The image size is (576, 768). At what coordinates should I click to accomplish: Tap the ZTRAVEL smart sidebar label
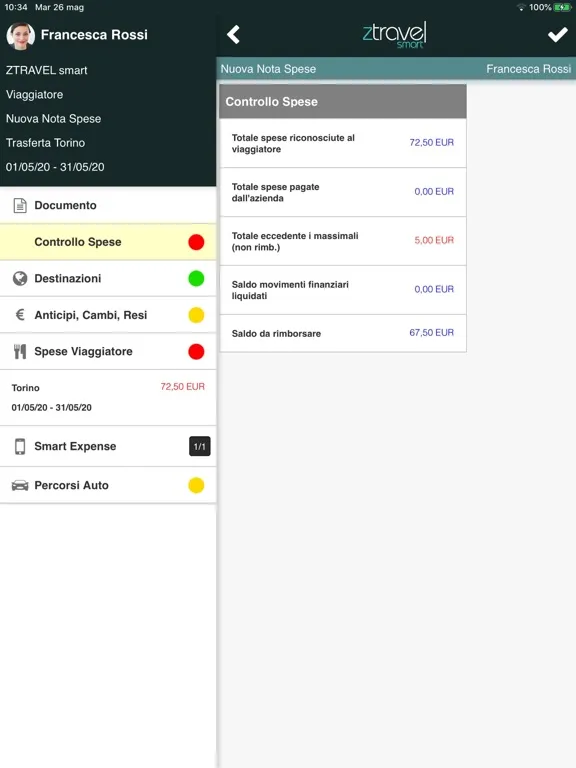click(x=47, y=70)
